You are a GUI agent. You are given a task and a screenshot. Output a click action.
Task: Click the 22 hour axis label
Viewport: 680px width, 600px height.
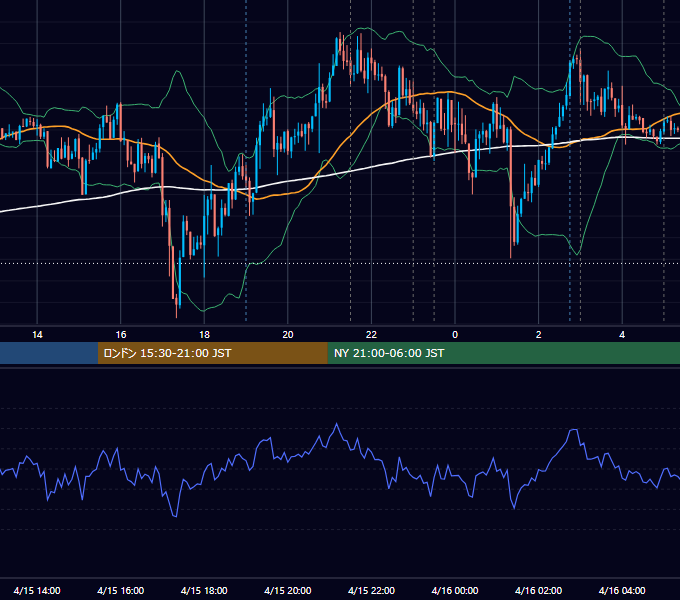coord(371,335)
